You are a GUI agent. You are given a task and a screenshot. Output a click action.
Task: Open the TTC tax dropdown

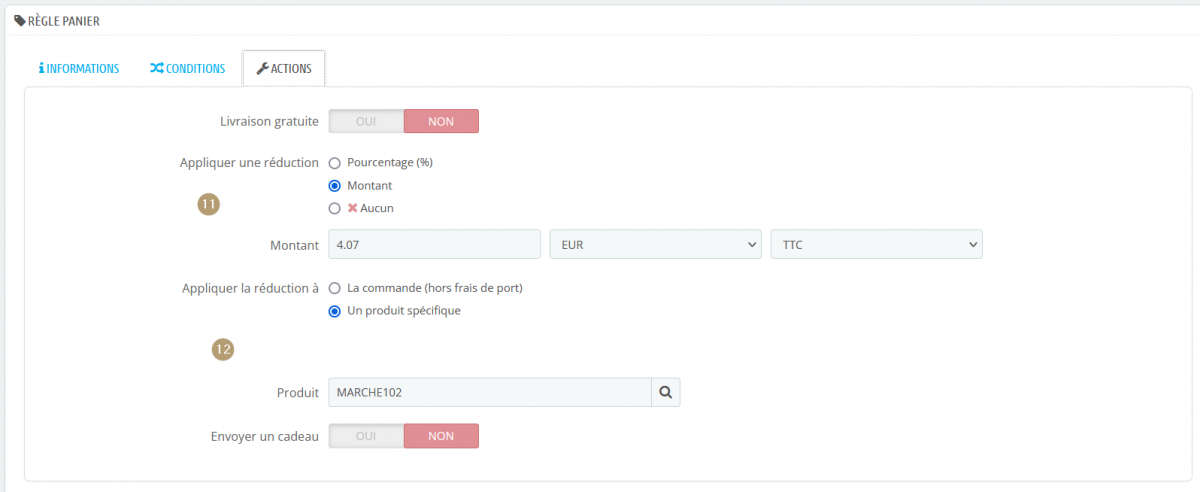tap(877, 244)
